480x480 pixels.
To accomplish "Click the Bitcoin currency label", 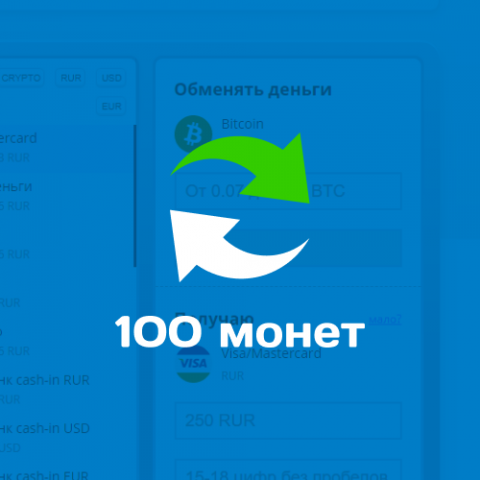I will (242, 124).
